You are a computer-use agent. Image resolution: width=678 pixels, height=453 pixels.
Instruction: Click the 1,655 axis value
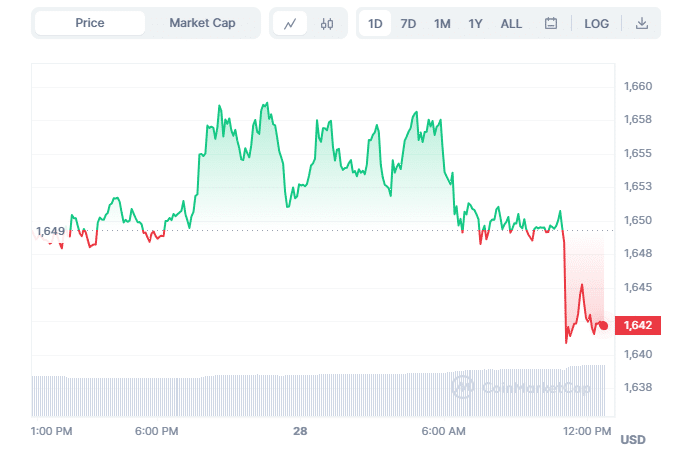[638, 153]
